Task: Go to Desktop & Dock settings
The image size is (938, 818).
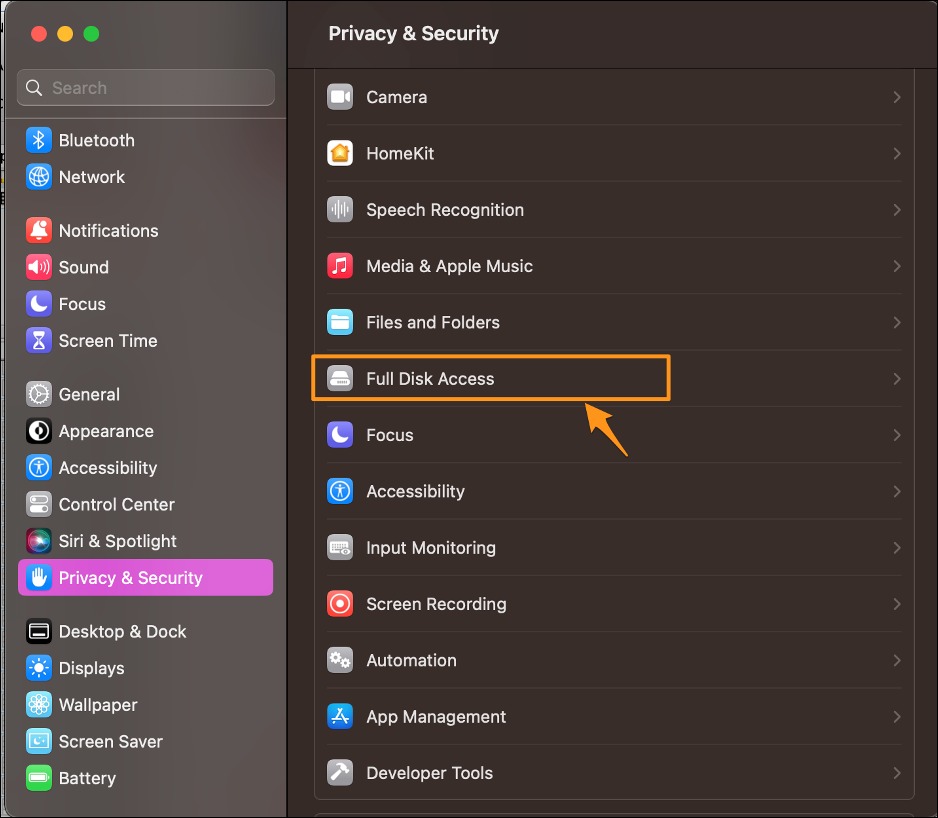Action: tap(122, 632)
